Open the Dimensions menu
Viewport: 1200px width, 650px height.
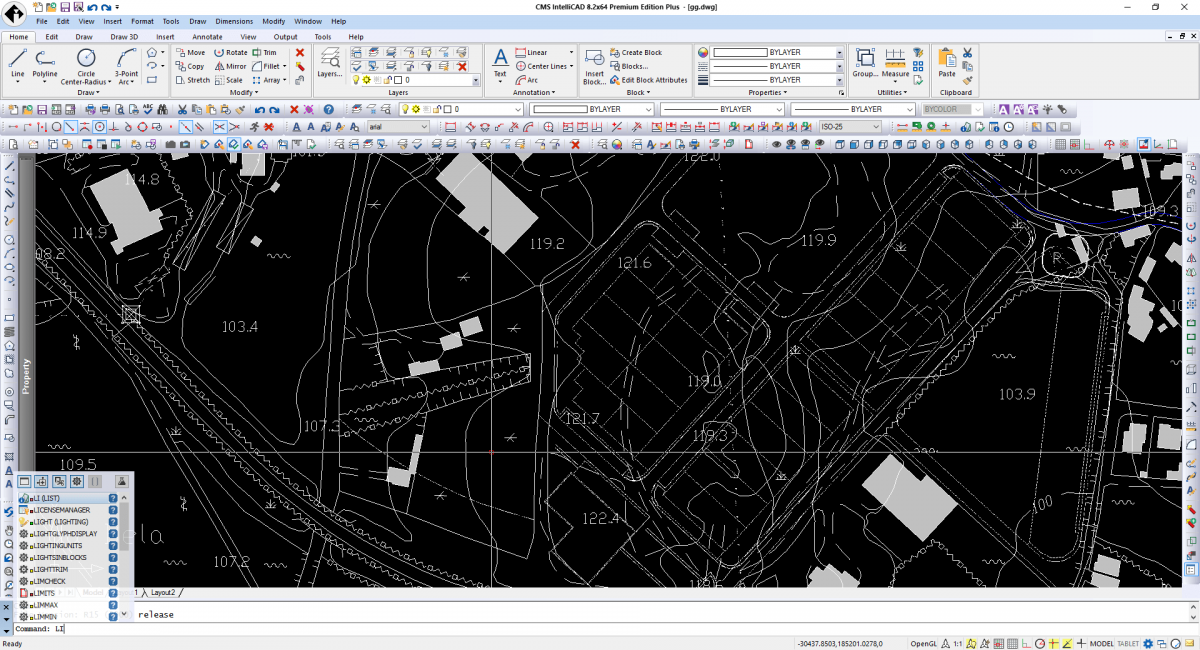click(x=233, y=20)
